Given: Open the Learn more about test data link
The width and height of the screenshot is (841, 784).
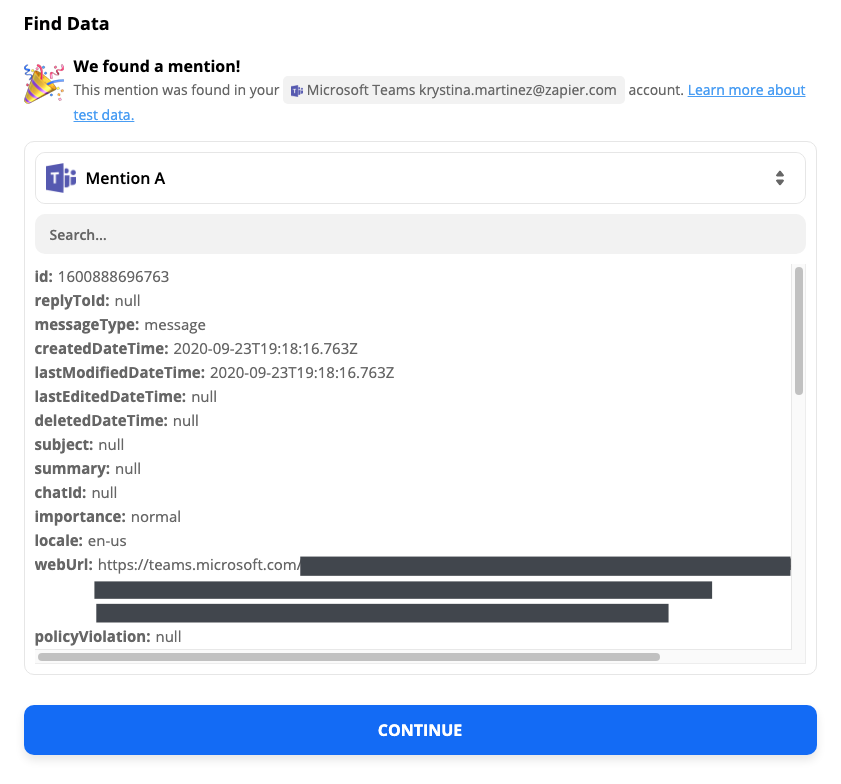Looking at the screenshot, I should pyautogui.click(x=746, y=90).
